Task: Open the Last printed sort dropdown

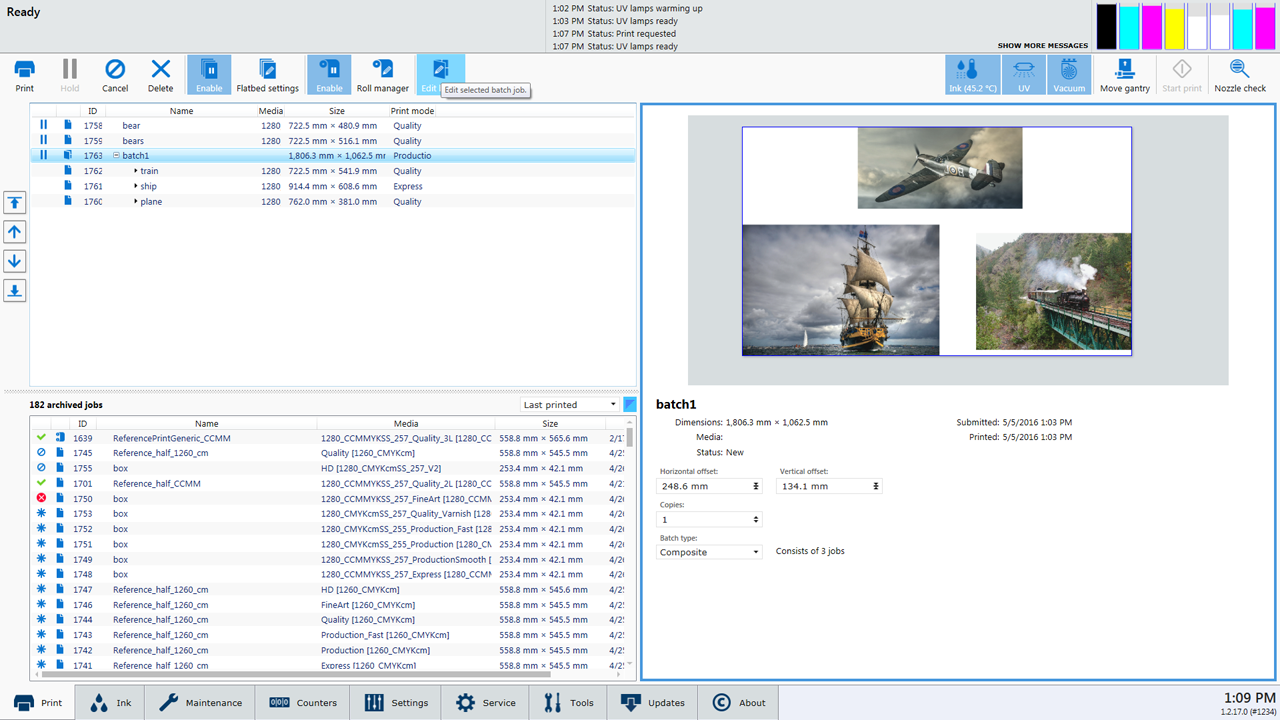Action: tap(569, 405)
